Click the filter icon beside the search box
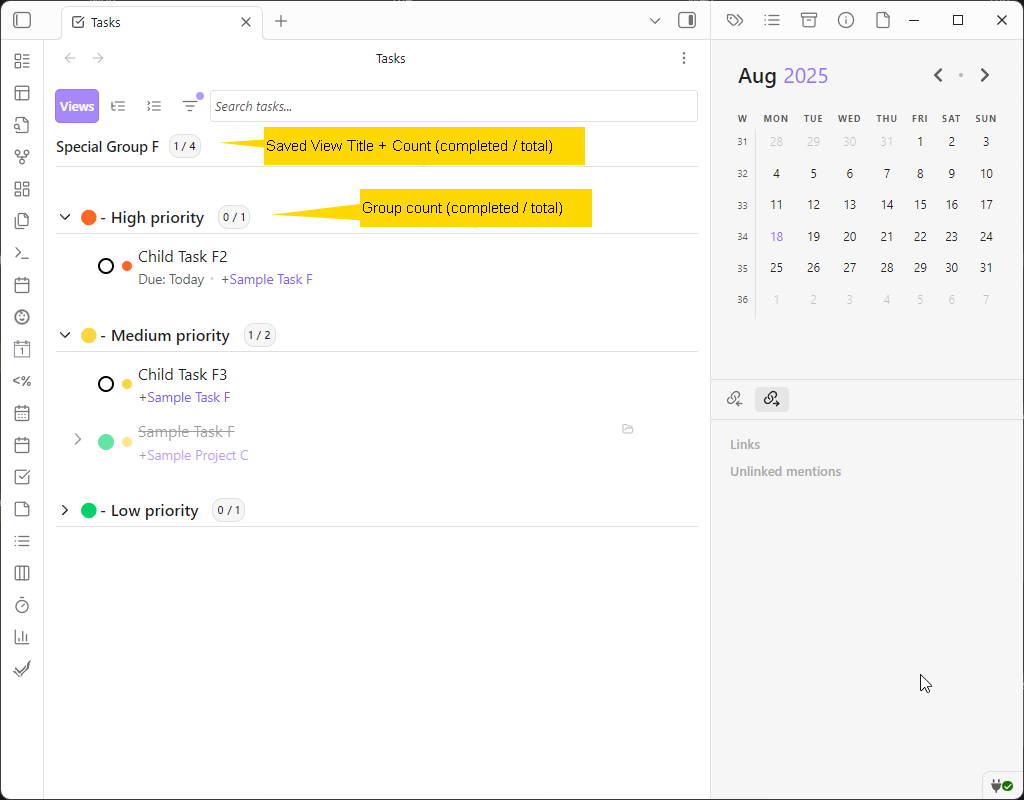1024x800 pixels. click(189, 106)
